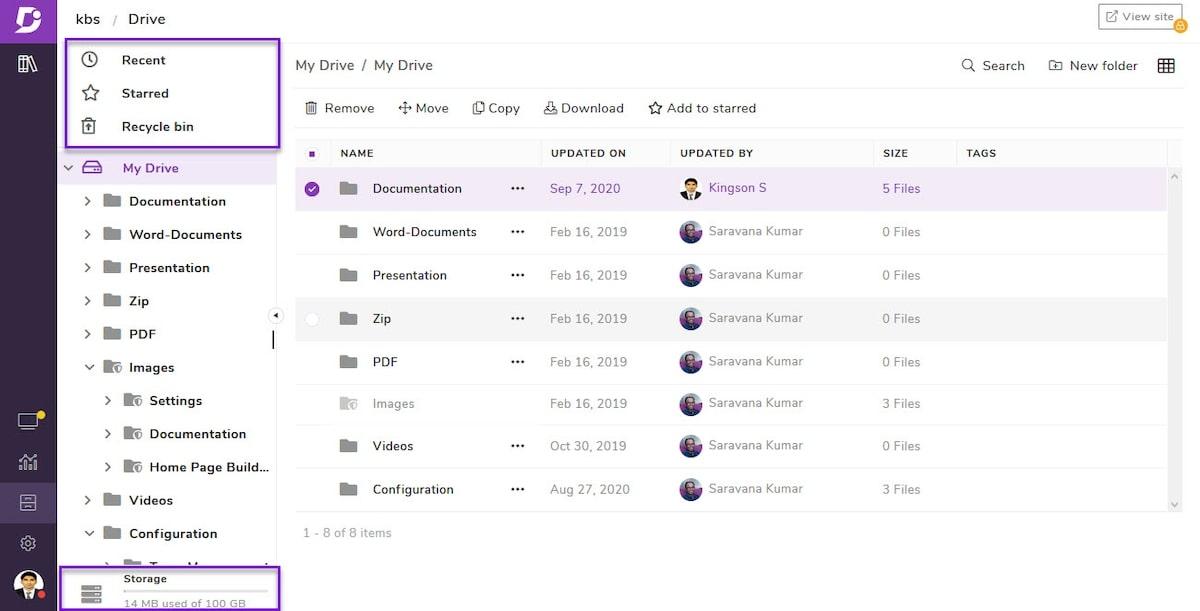This screenshot has height=611, width=1200.
Task: Click the Storage usage progress bar
Action: tap(195, 591)
